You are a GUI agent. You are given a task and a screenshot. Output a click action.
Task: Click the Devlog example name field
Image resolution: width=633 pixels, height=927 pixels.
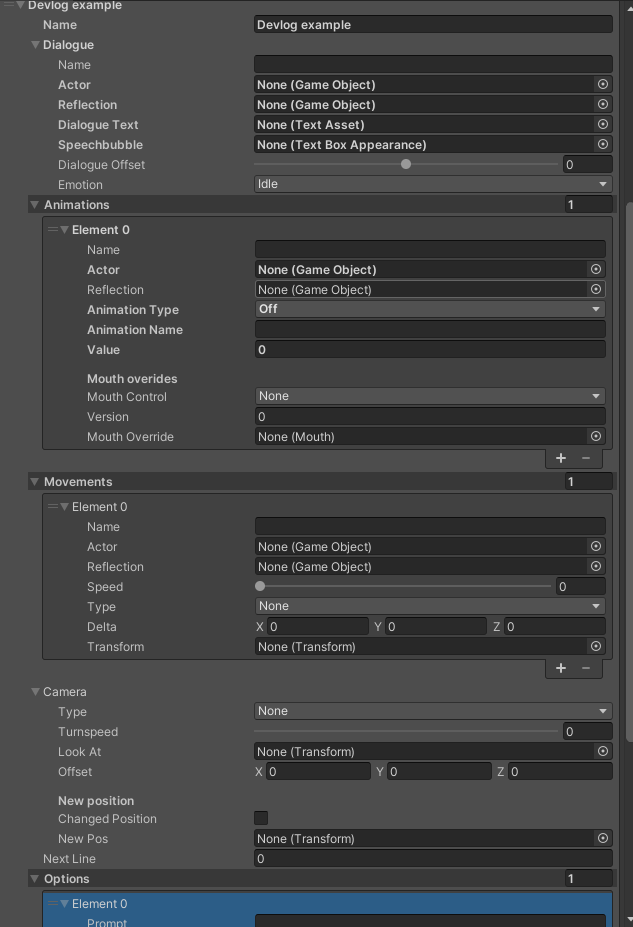[433, 25]
